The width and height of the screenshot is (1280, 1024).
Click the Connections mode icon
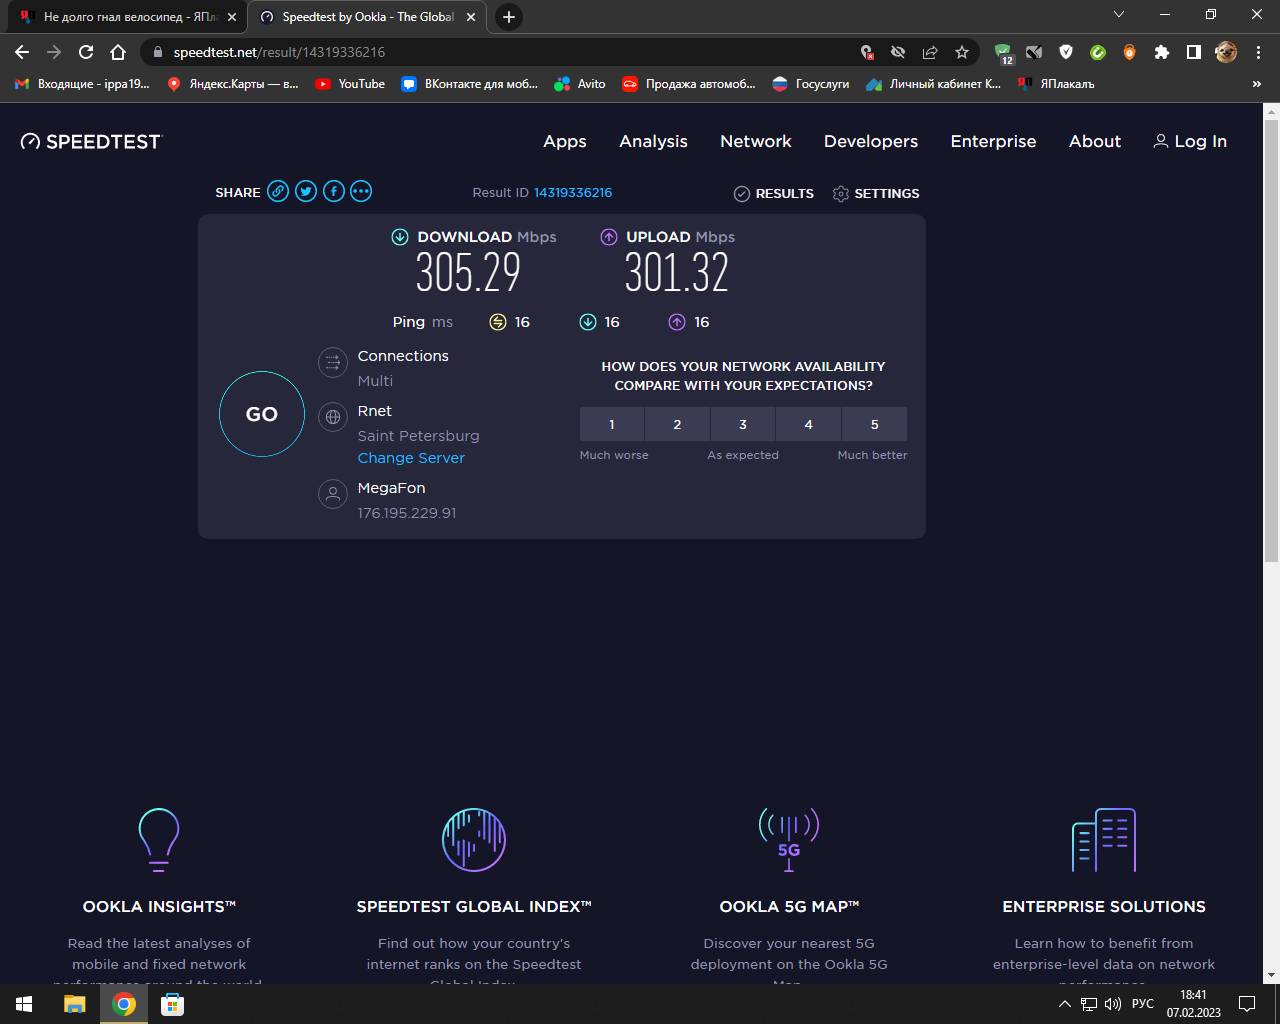point(333,362)
